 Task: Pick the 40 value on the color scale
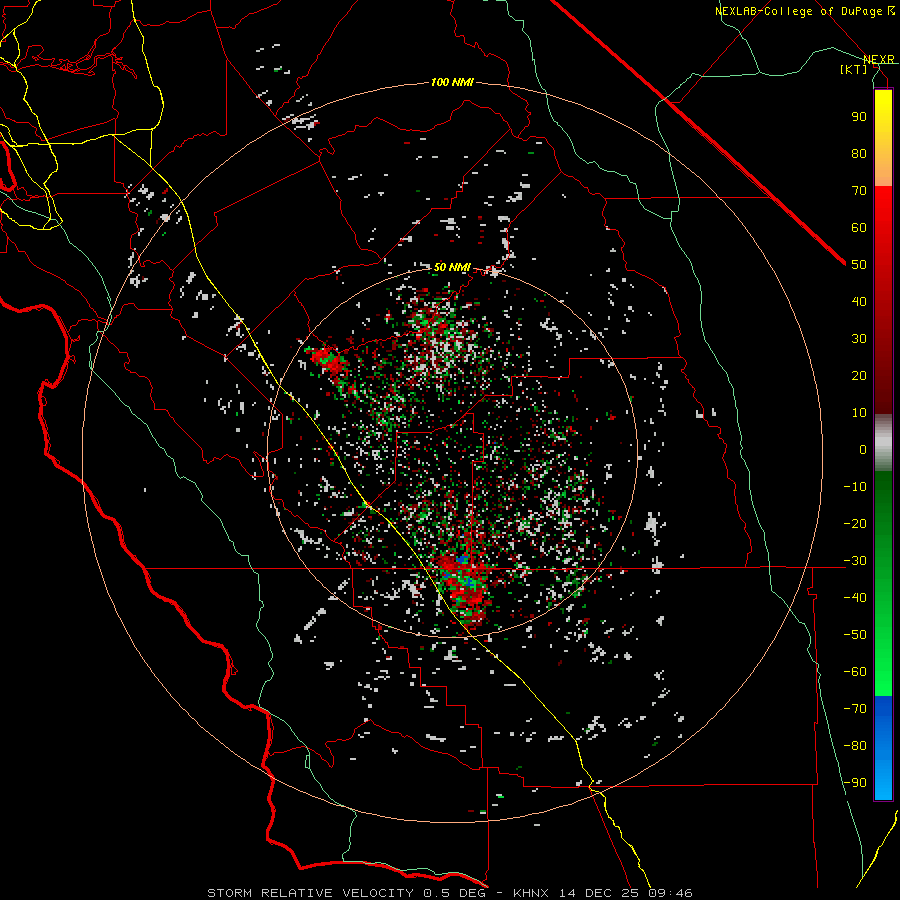[859, 301]
